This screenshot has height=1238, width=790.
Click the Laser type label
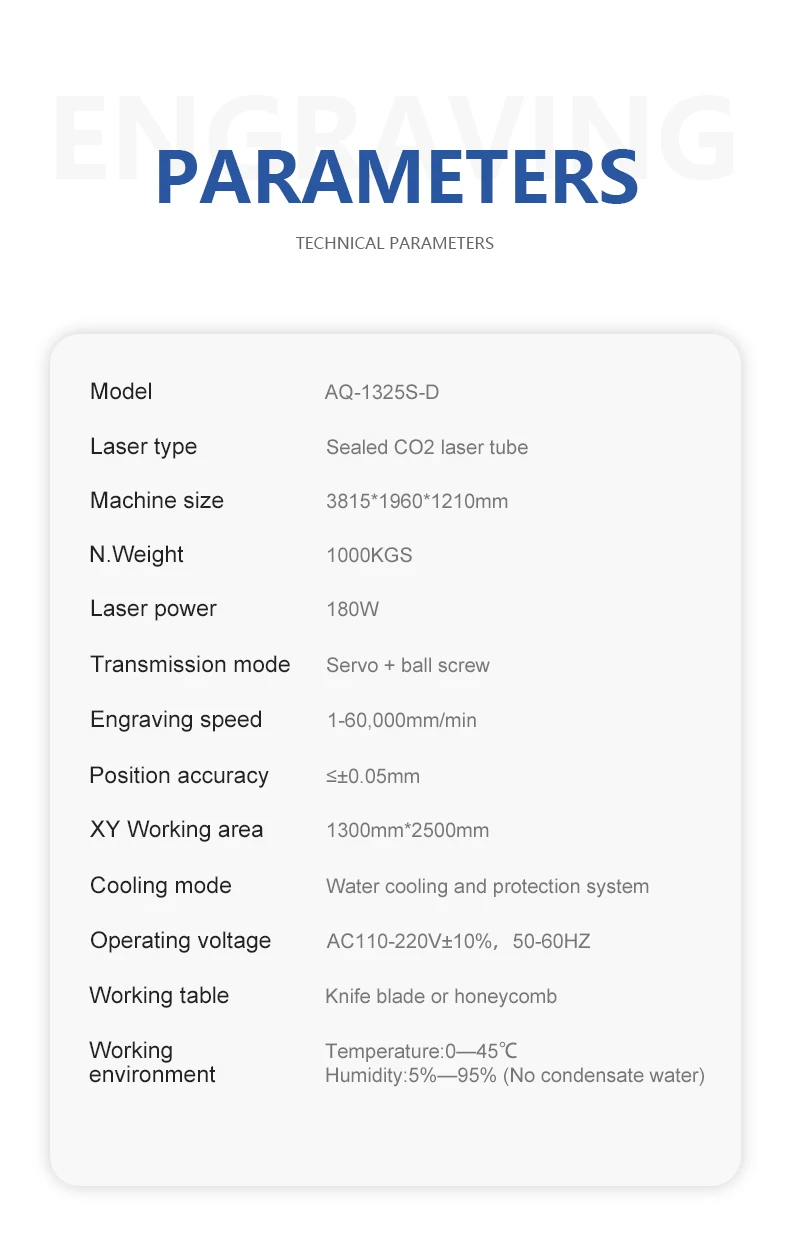(143, 446)
